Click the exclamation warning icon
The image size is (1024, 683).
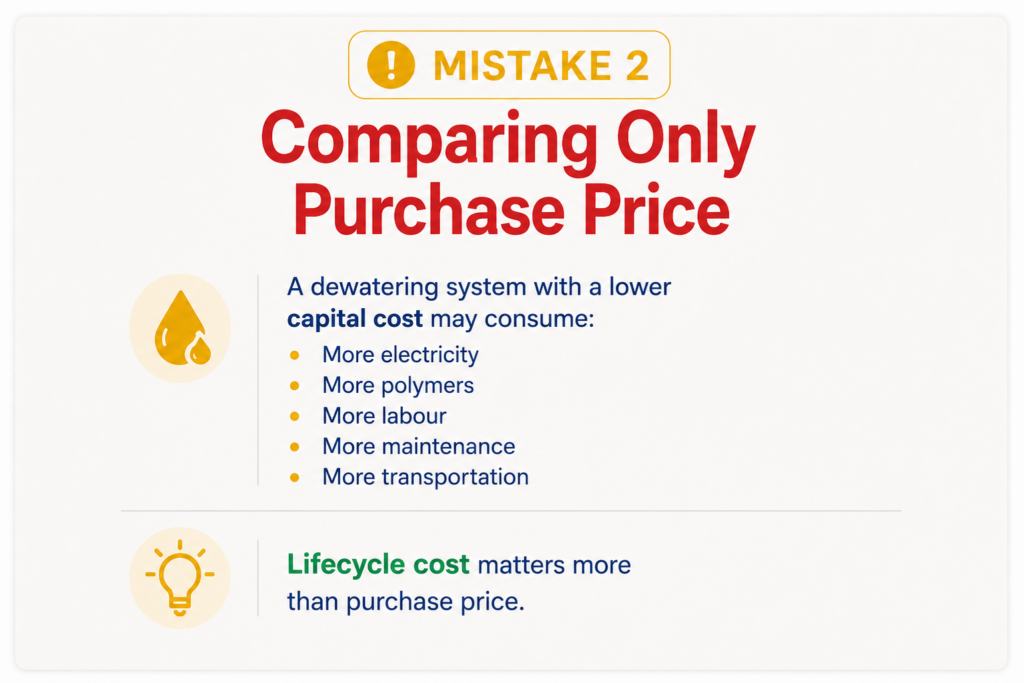point(391,65)
